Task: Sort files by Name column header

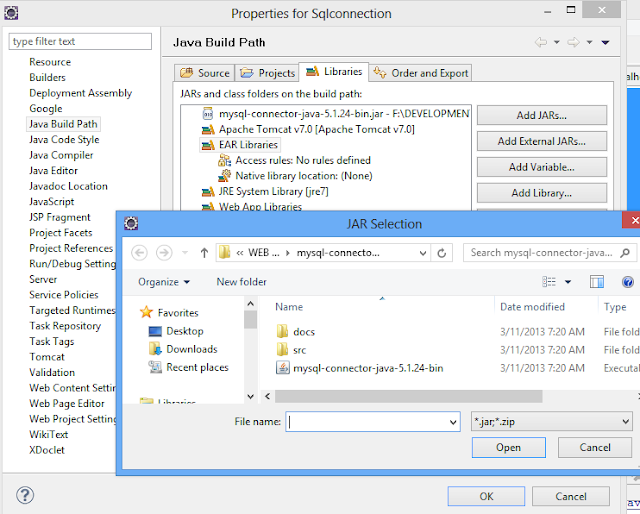Action: [x=289, y=307]
